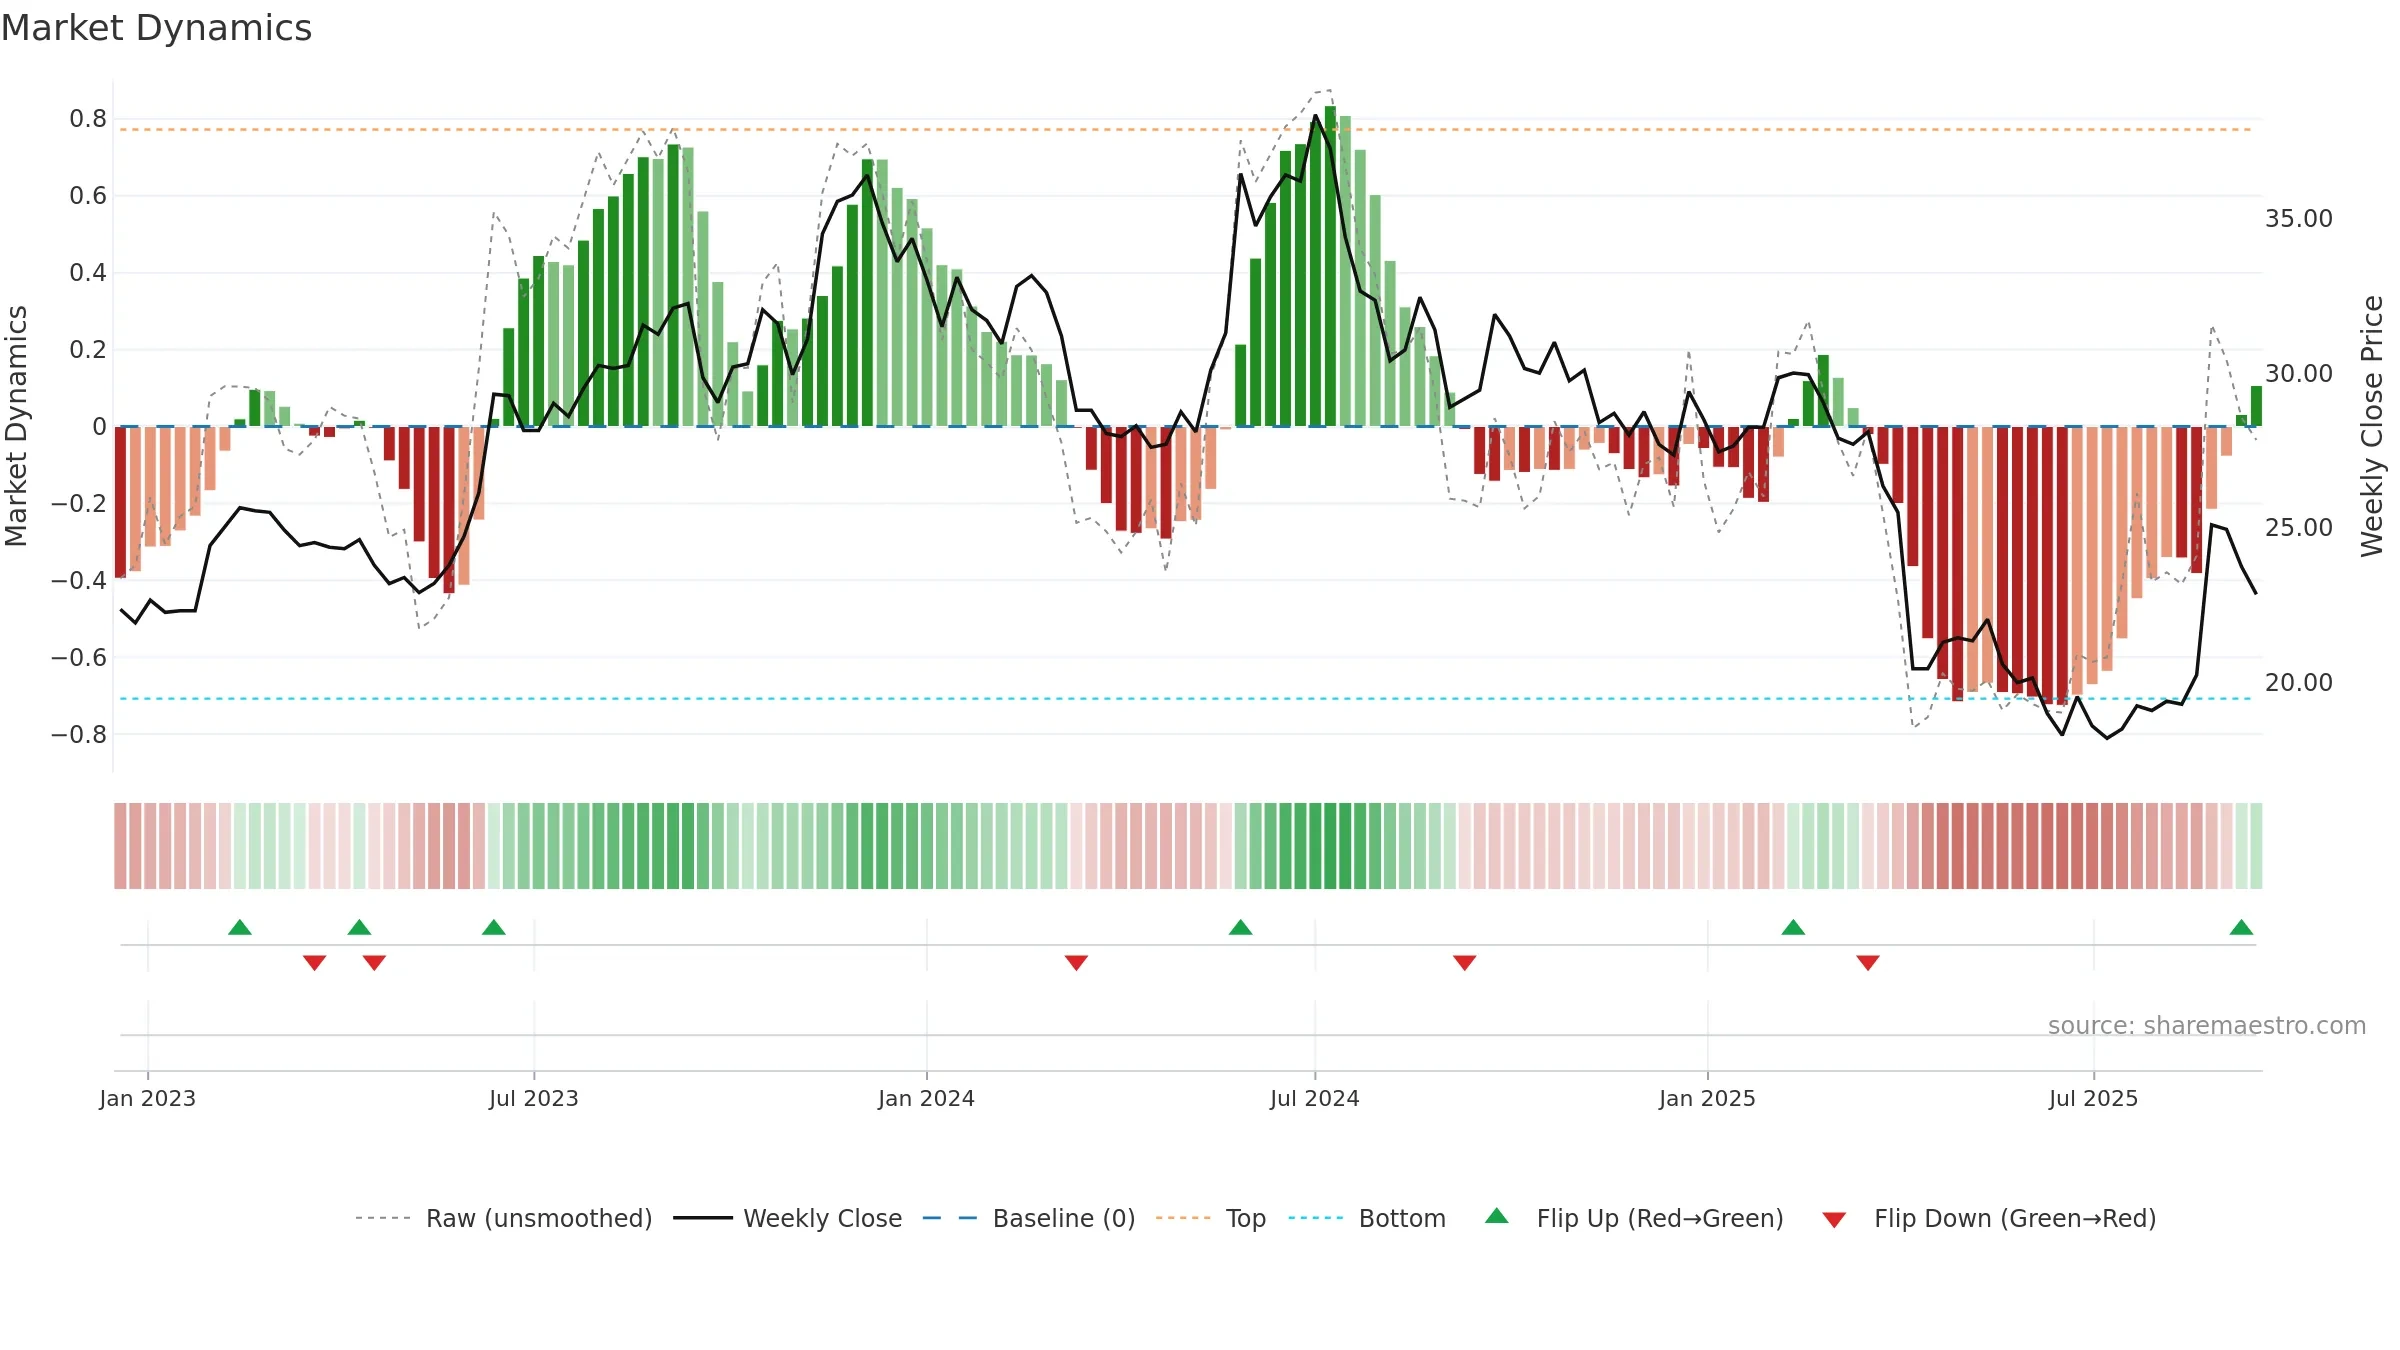Click the 0.6 y-axis tick label

pos(88,196)
